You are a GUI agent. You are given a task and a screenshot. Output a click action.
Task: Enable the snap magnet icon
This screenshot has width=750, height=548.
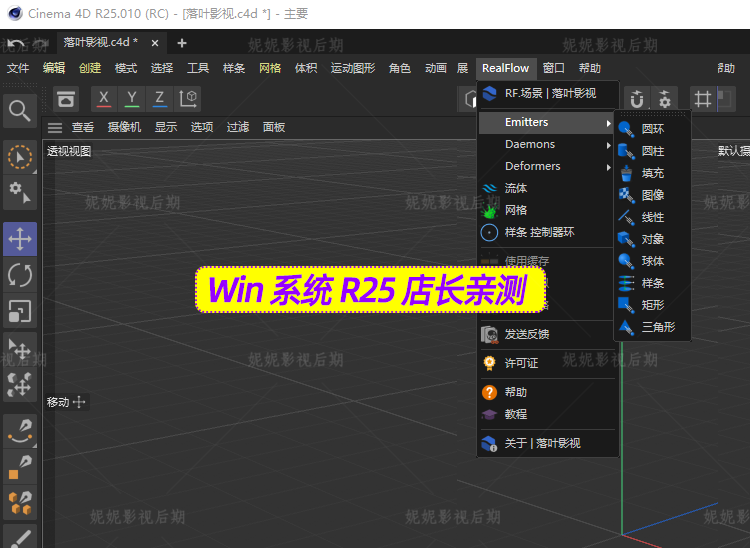tap(637, 99)
